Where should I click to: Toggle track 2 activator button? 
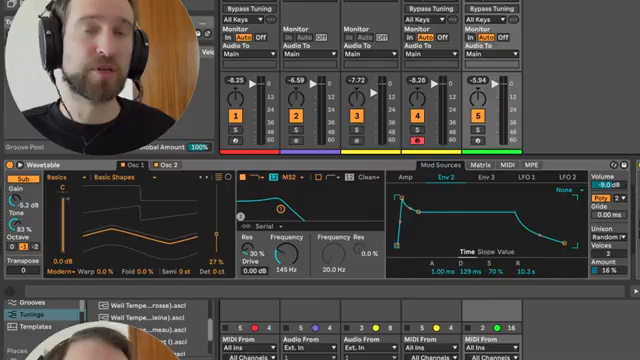coord(296,116)
